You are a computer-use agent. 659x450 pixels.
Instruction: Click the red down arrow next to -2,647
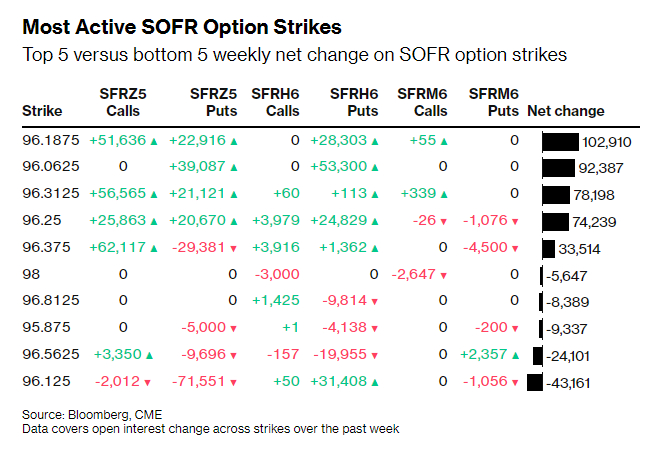coord(446,275)
